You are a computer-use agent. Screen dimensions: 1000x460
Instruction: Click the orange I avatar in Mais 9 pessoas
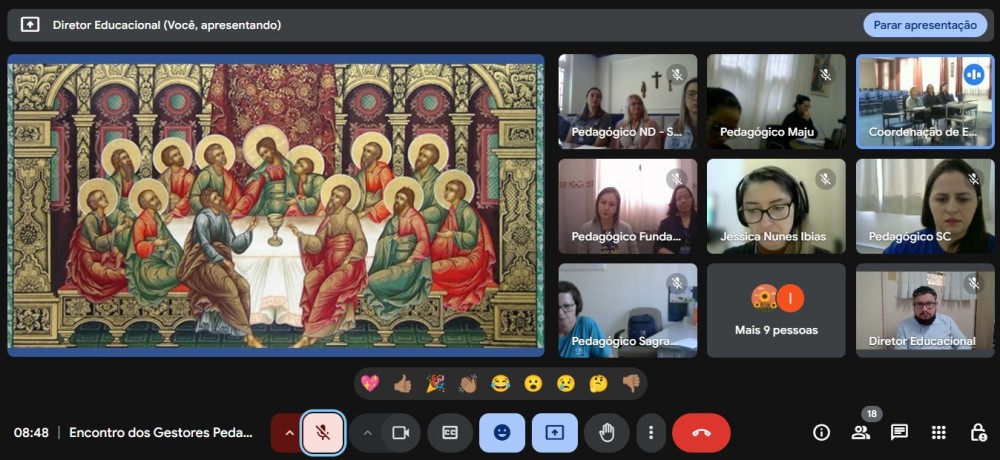(790, 298)
